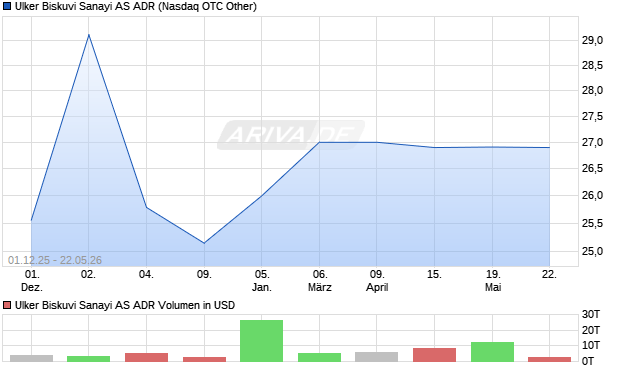The image size is (620, 371).
Task: Click the x-axis label '19. Mai'
Action: coord(493,280)
